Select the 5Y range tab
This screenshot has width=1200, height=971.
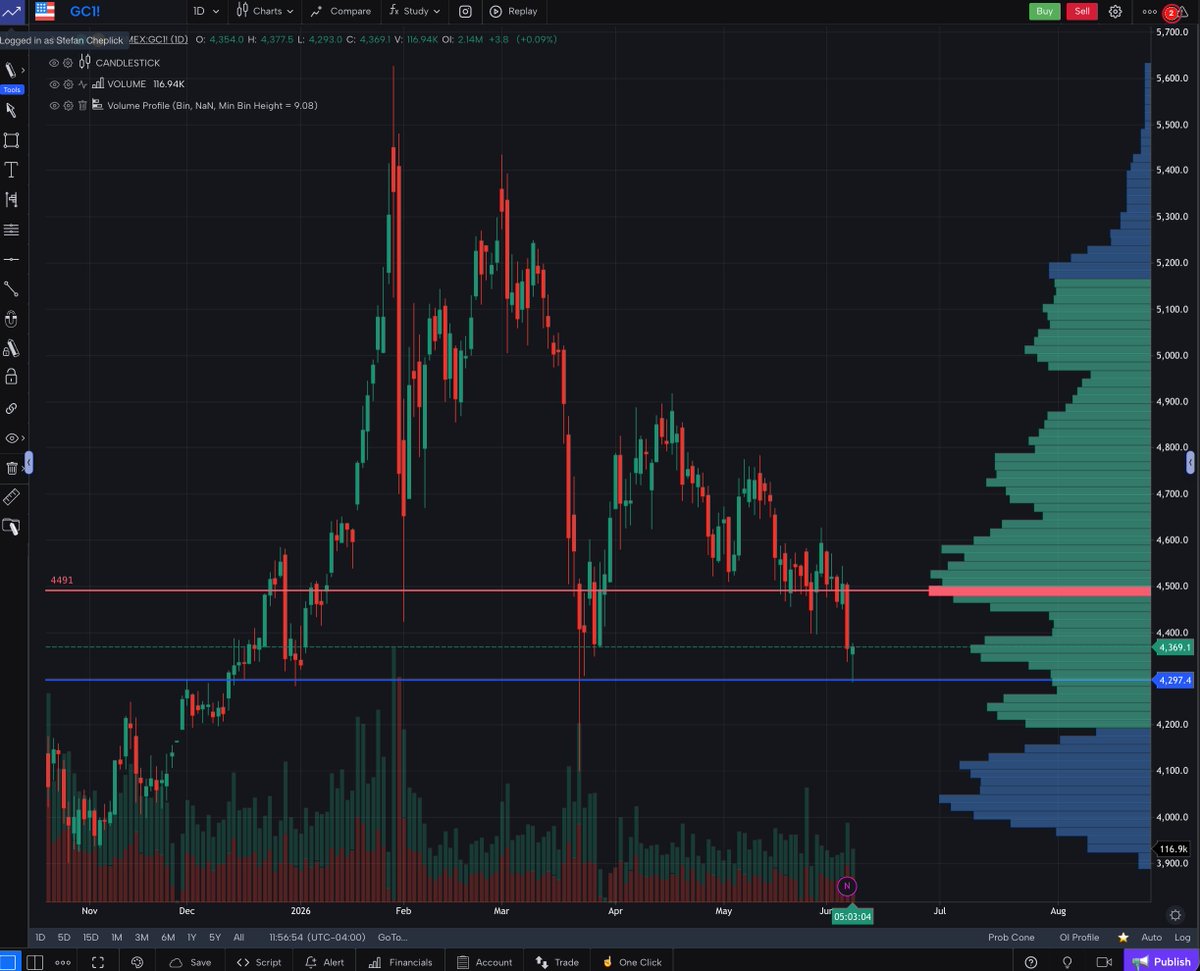pos(215,937)
